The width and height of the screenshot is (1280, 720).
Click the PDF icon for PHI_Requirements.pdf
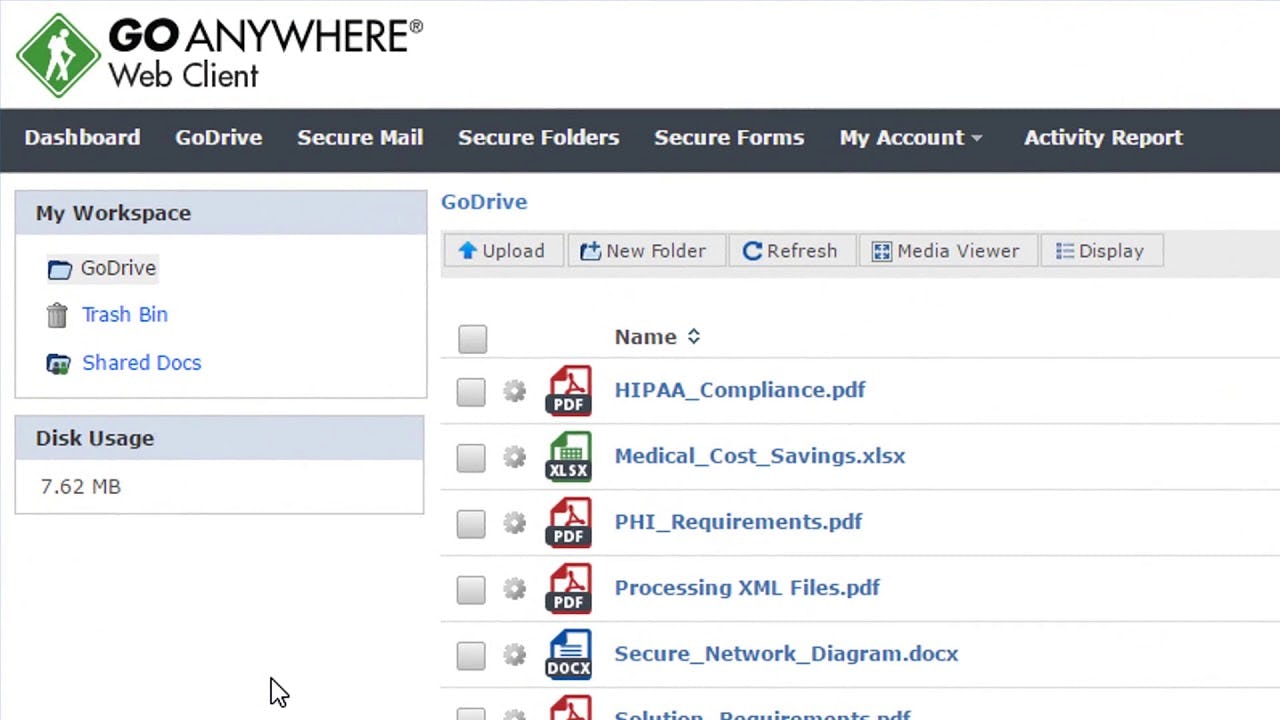[569, 522]
